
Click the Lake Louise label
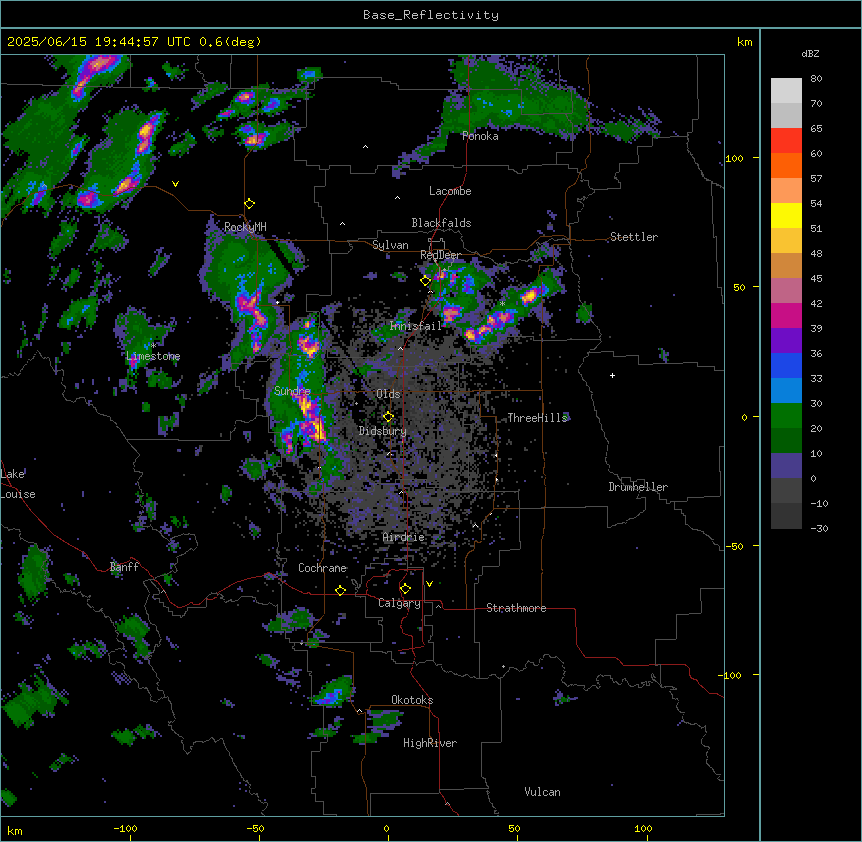pyautogui.click(x=18, y=484)
